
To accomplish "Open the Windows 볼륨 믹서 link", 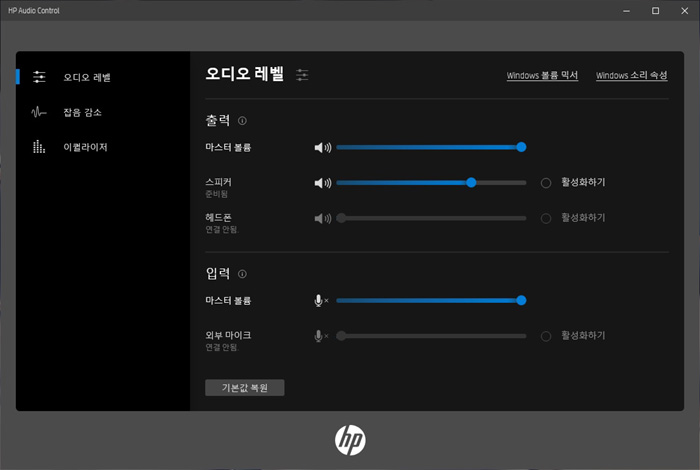I will click(x=542, y=75).
